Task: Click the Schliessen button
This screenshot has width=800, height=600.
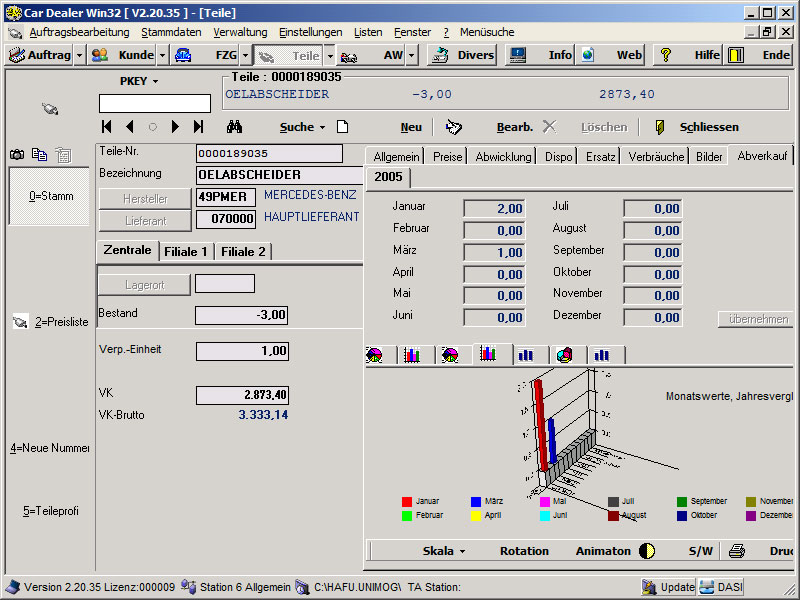Action: click(708, 127)
